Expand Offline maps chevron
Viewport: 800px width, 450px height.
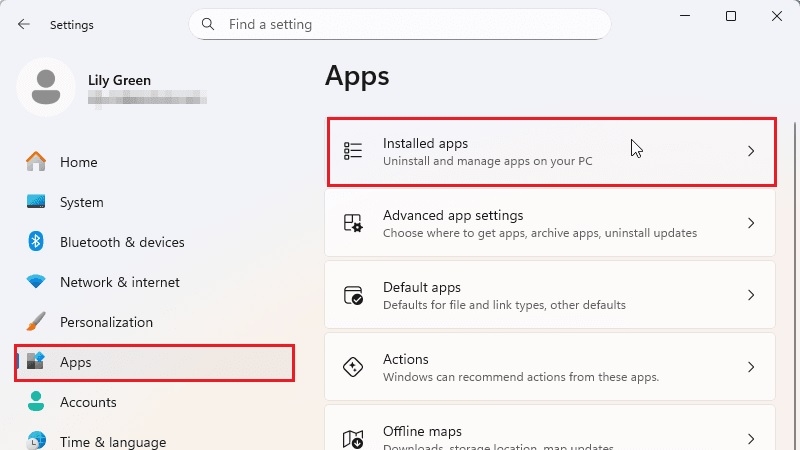point(751,439)
